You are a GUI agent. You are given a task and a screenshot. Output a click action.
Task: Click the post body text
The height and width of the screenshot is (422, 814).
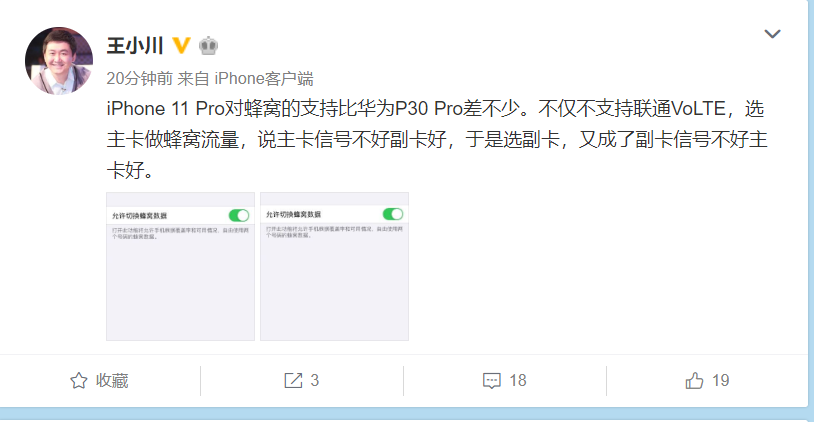click(437, 139)
